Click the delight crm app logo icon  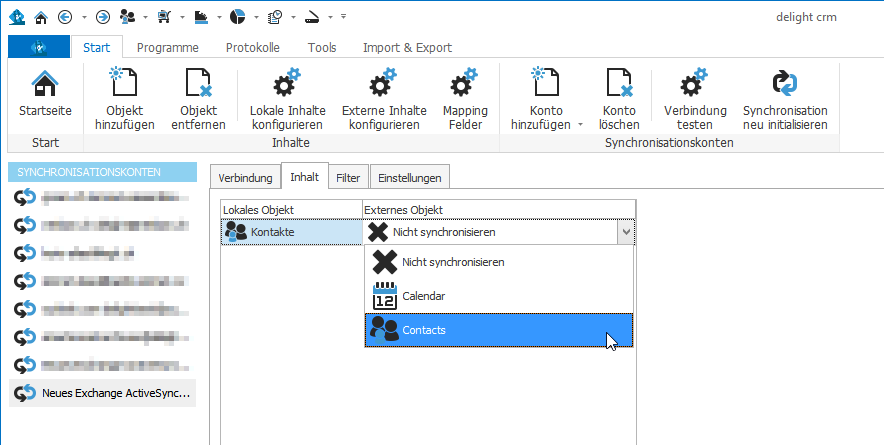click(16, 17)
